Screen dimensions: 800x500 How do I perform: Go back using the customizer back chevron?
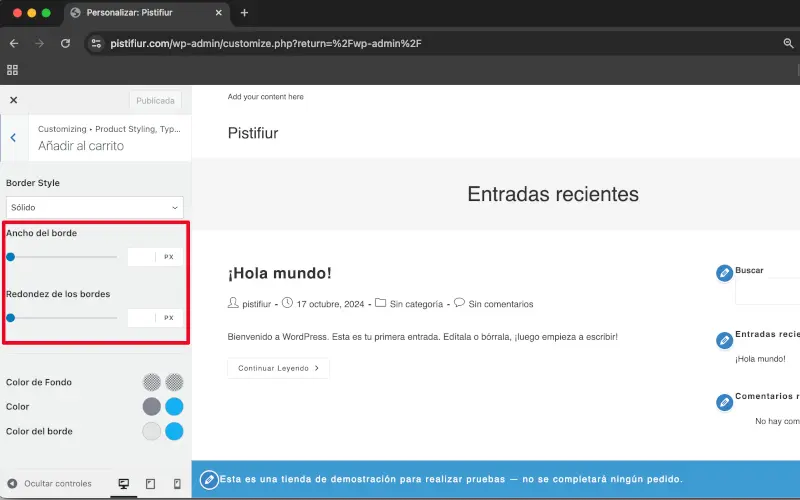click(13, 138)
